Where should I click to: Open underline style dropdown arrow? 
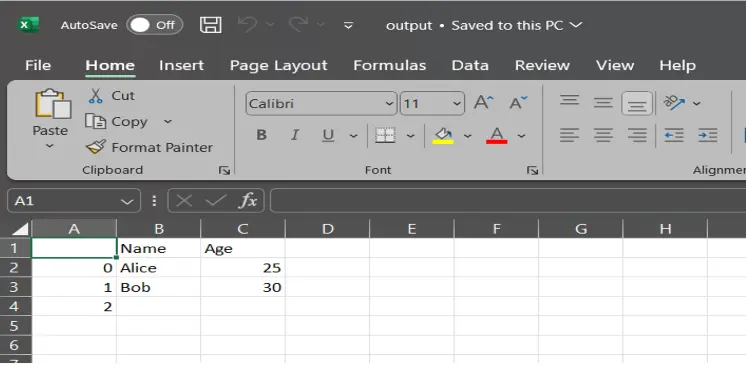[353, 136]
